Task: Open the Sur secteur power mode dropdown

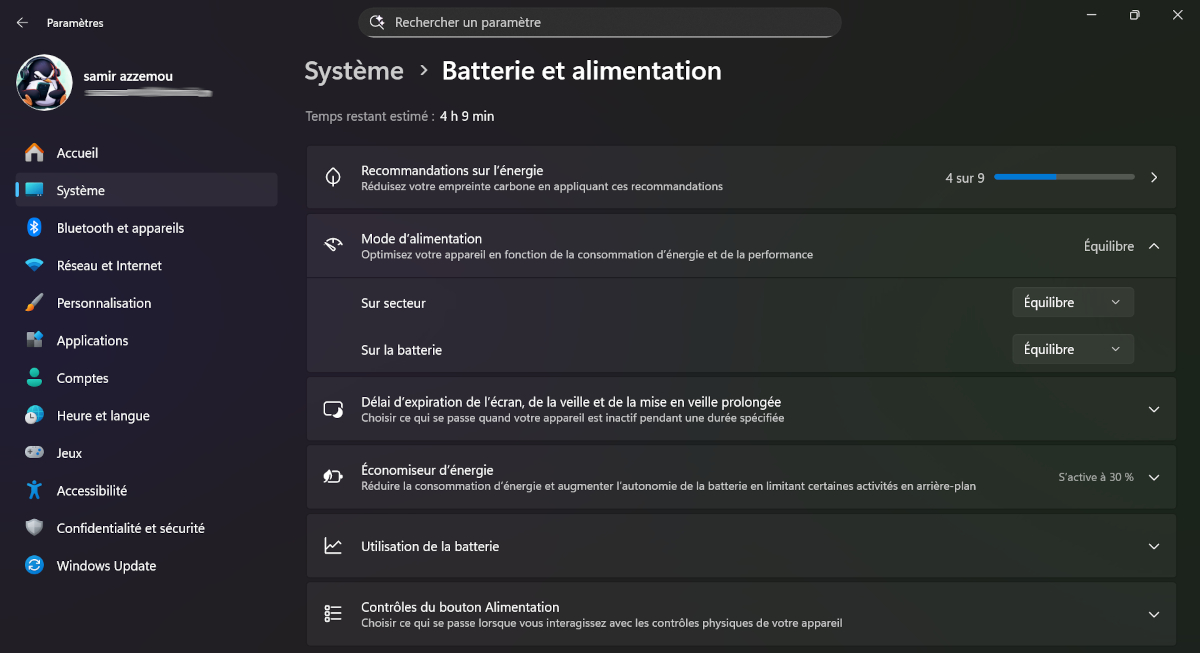Action: (1072, 302)
